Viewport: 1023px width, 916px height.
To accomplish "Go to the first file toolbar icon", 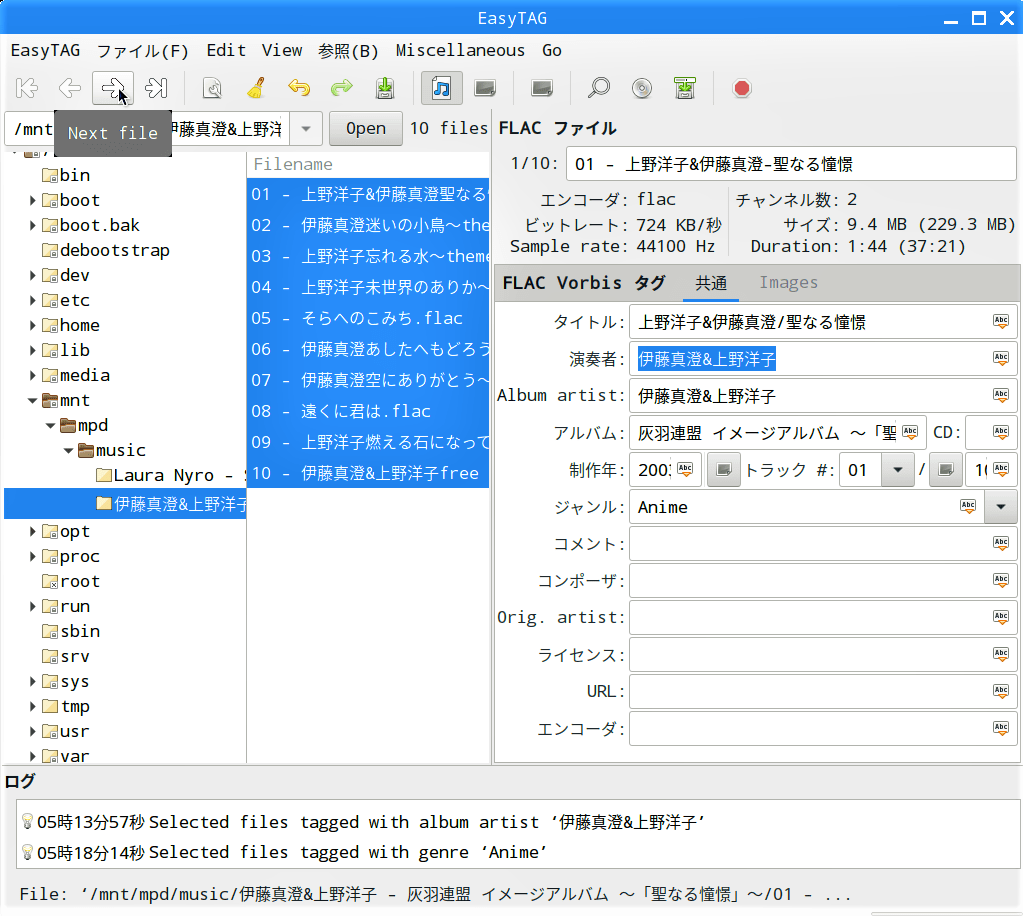I will (x=27, y=88).
